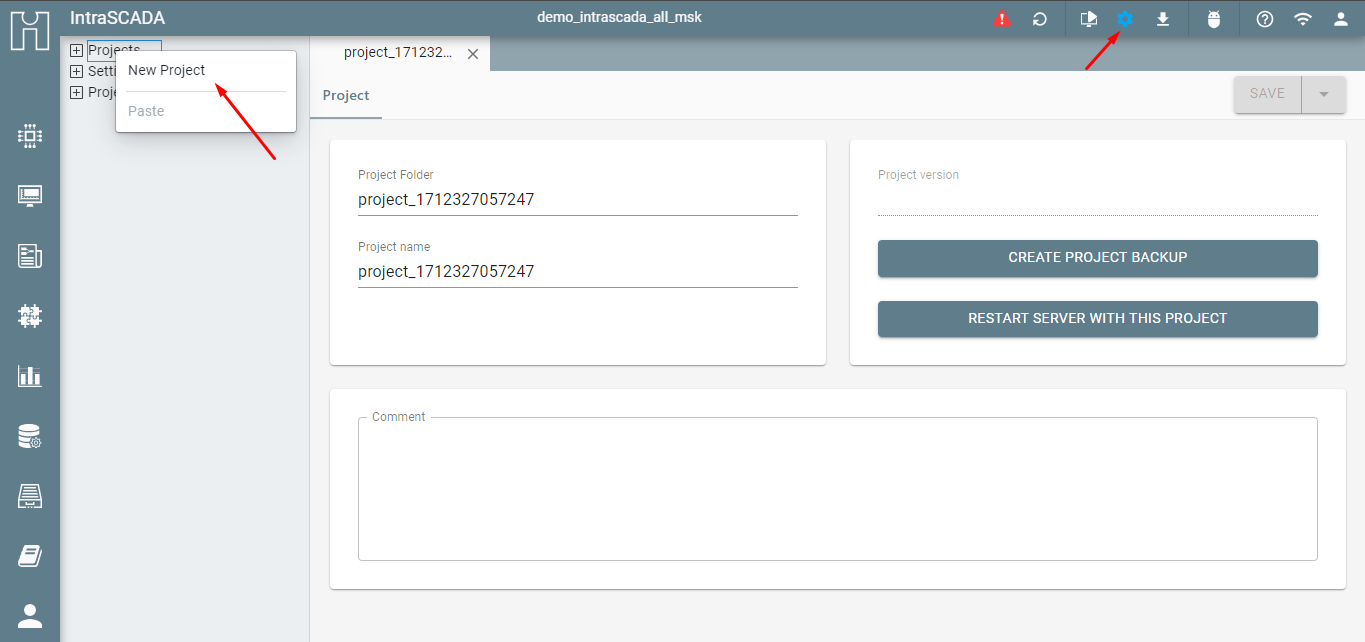Click RESTART SERVER WITH THIS PROJECT
This screenshot has width=1365, height=642.
(x=1098, y=319)
